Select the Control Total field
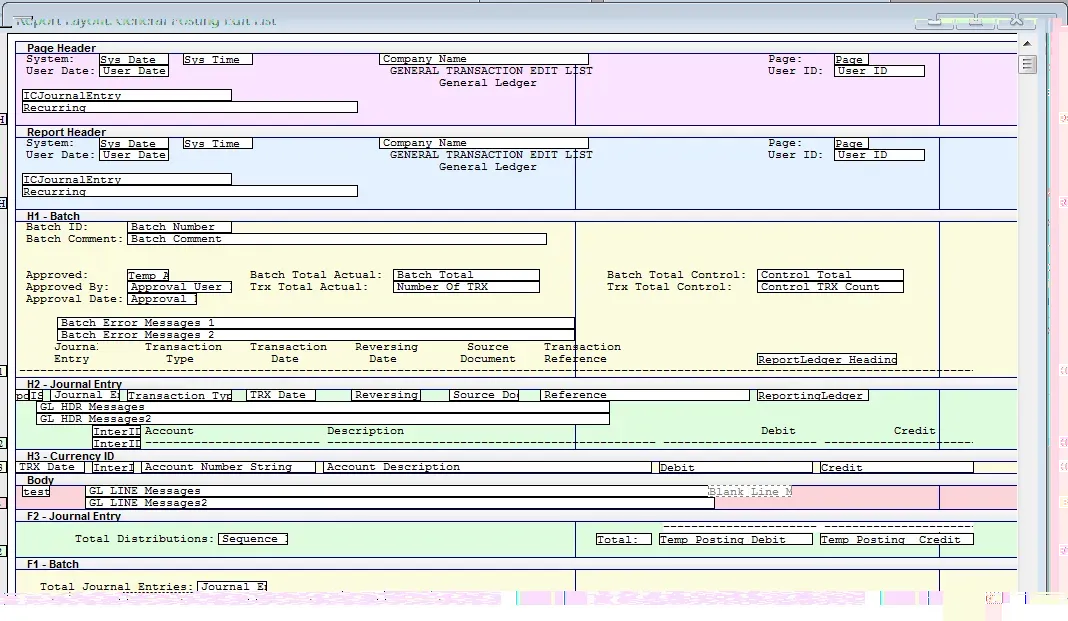 click(829, 275)
